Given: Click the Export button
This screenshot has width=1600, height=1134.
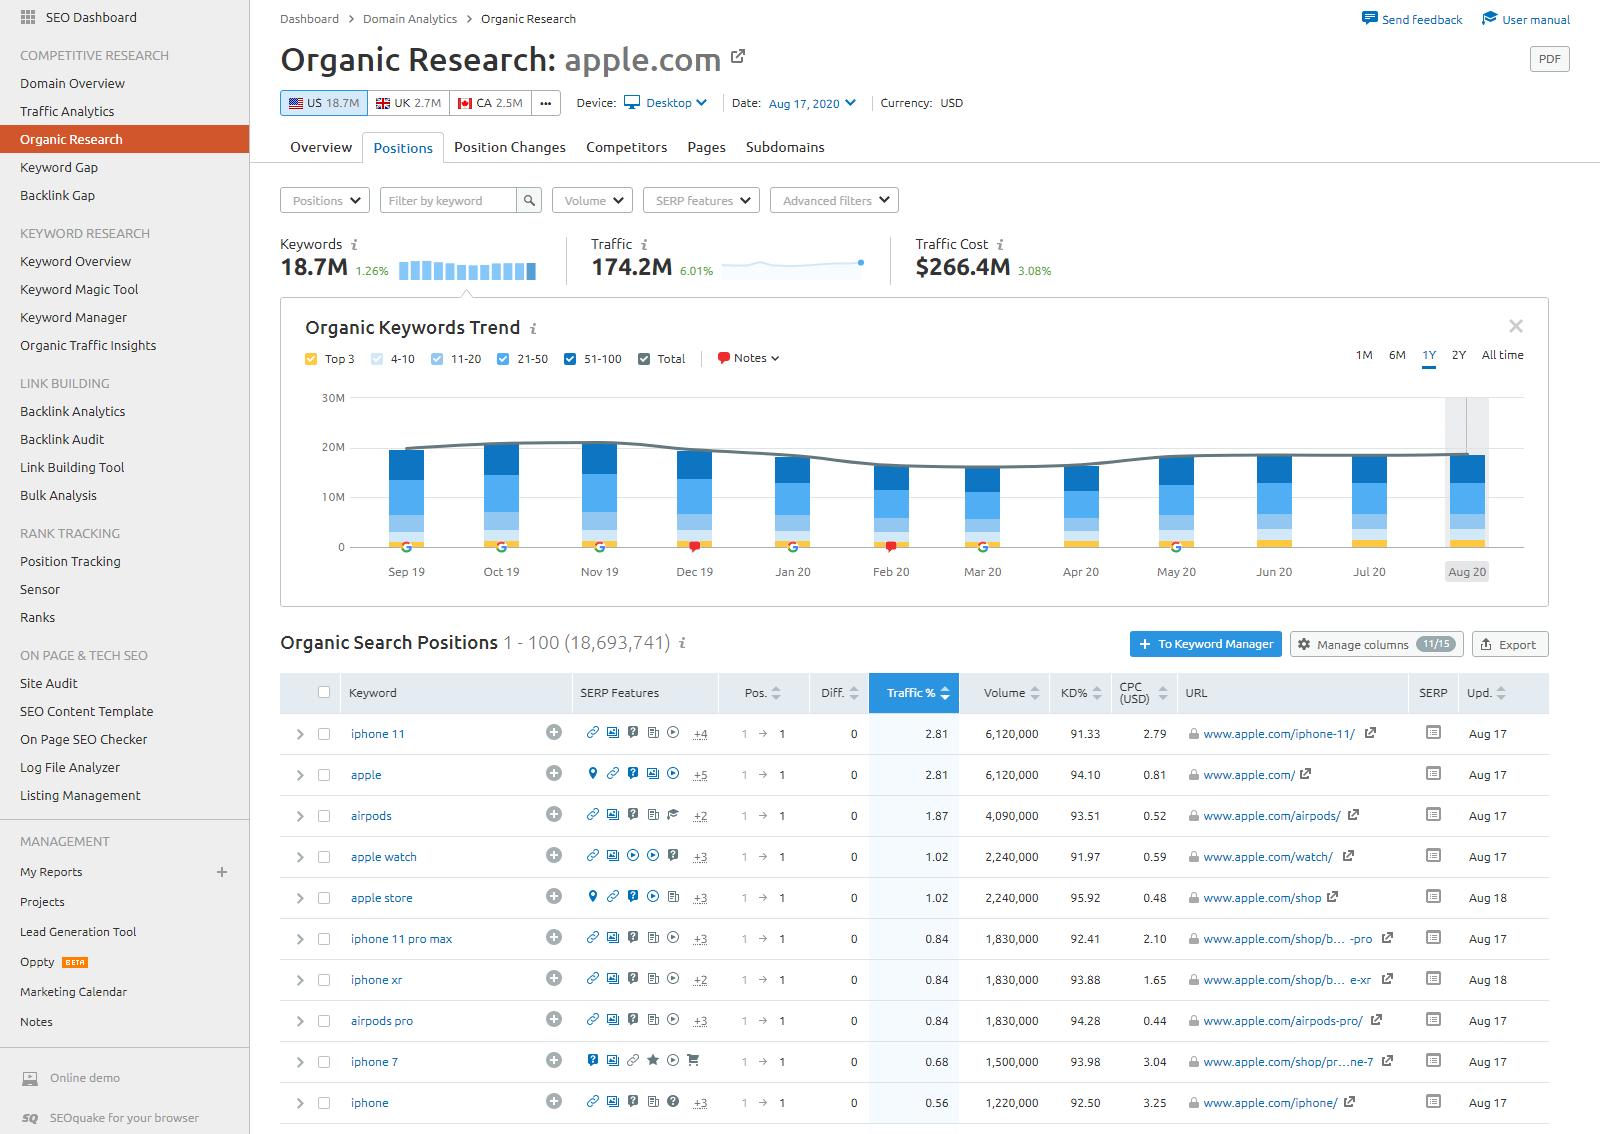Looking at the screenshot, I should 1508,644.
